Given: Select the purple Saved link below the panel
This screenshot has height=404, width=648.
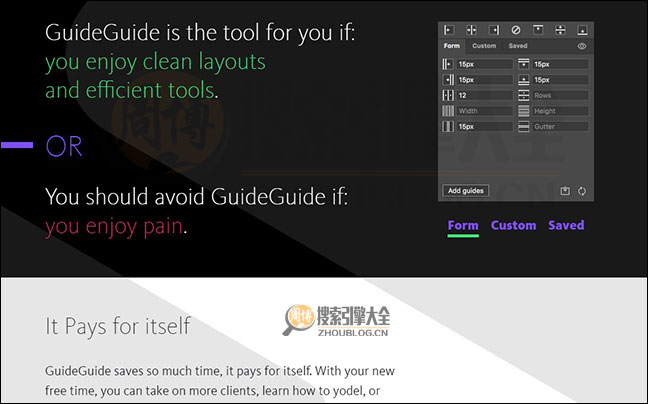Looking at the screenshot, I should pyautogui.click(x=566, y=226).
